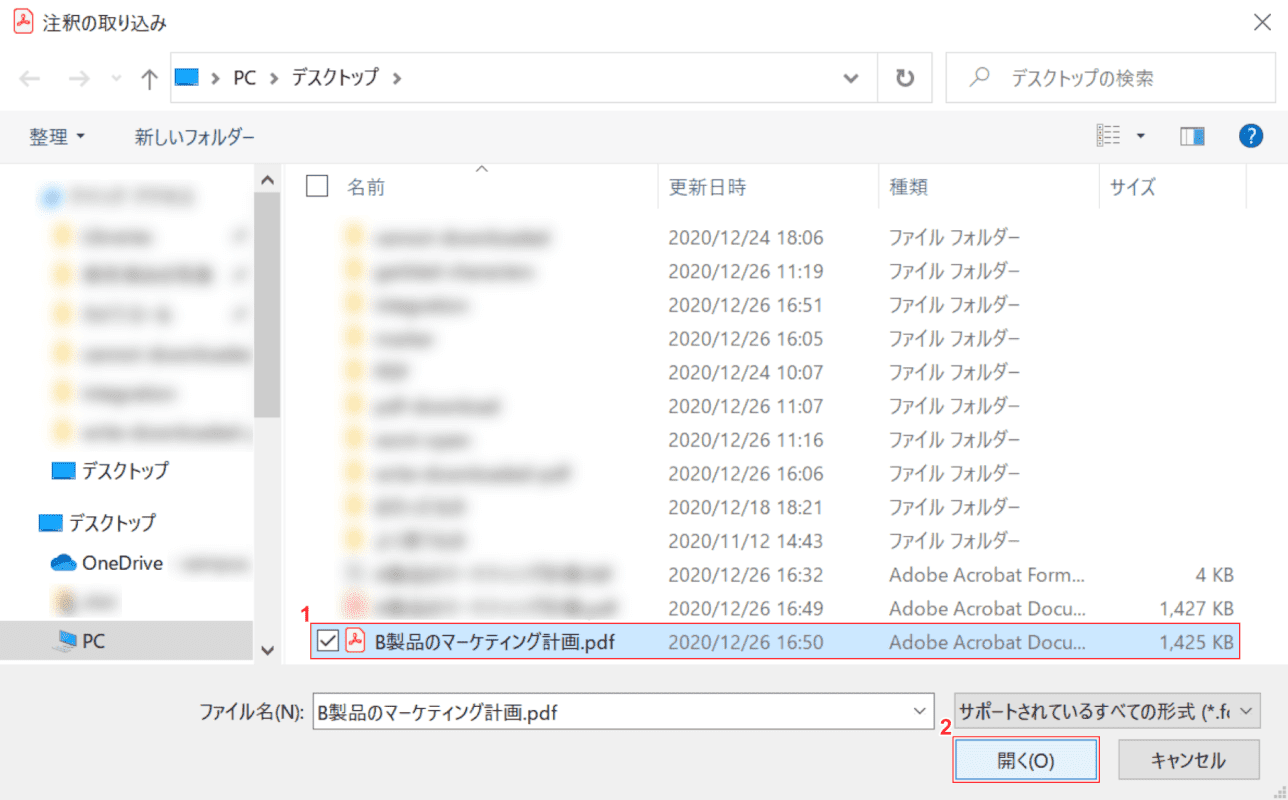Select the folder dated 2020/12/26 11:16

click(774, 439)
